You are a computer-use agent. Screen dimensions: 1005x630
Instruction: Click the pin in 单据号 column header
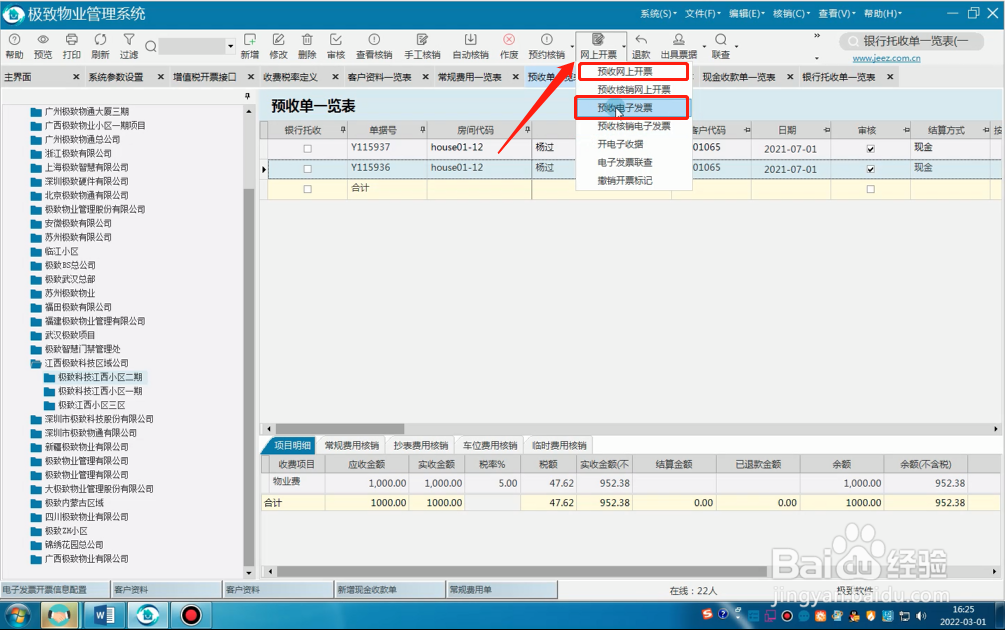click(422, 130)
